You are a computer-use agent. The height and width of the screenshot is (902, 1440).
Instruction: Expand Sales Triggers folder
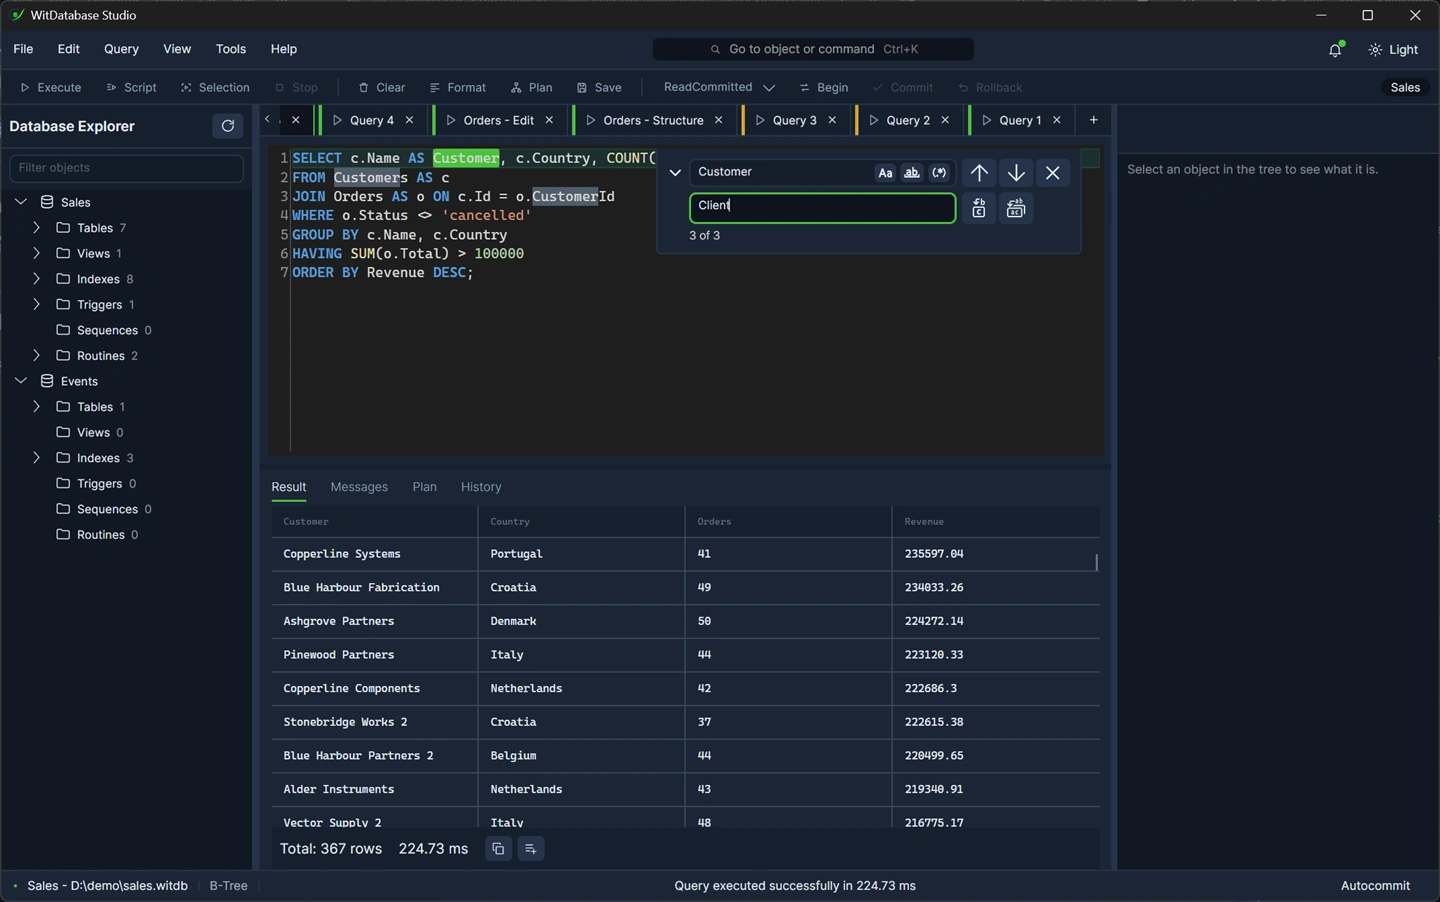(36, 305)
